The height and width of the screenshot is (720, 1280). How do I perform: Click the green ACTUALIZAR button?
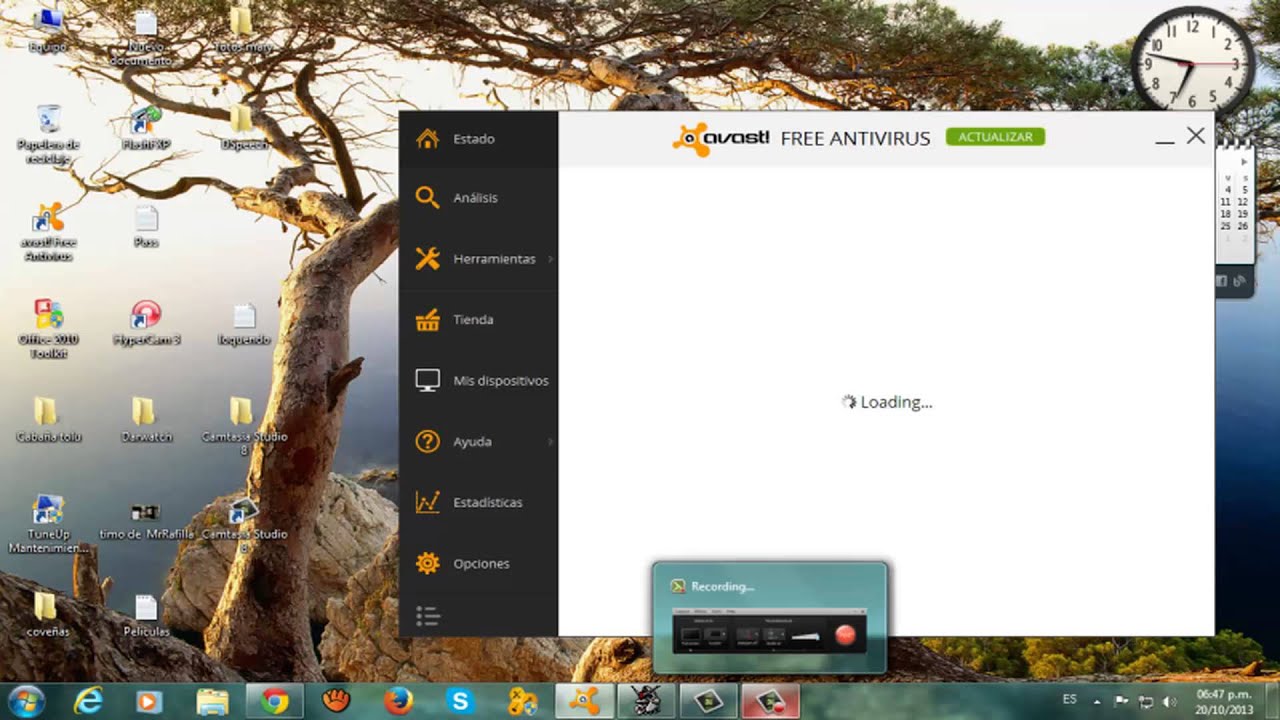(x=995, y=137)
